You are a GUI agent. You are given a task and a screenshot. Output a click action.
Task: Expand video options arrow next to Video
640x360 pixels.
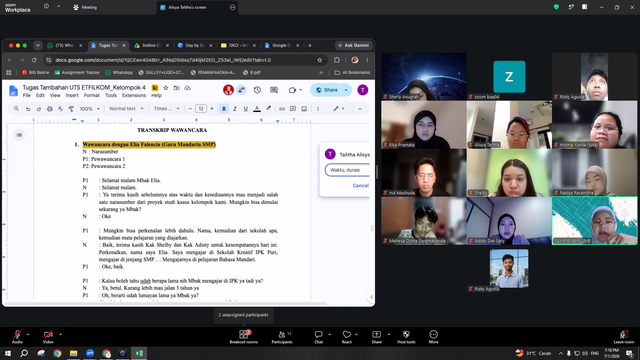point(60,334)
